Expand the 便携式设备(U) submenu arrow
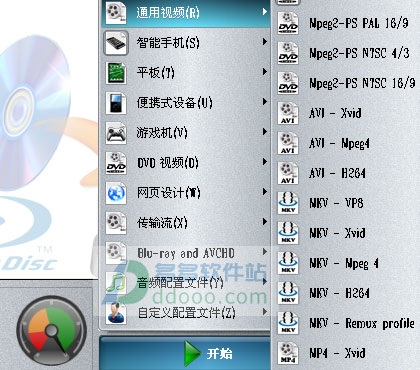The width and height of the screenshot is (420, 370). [265, 102]
